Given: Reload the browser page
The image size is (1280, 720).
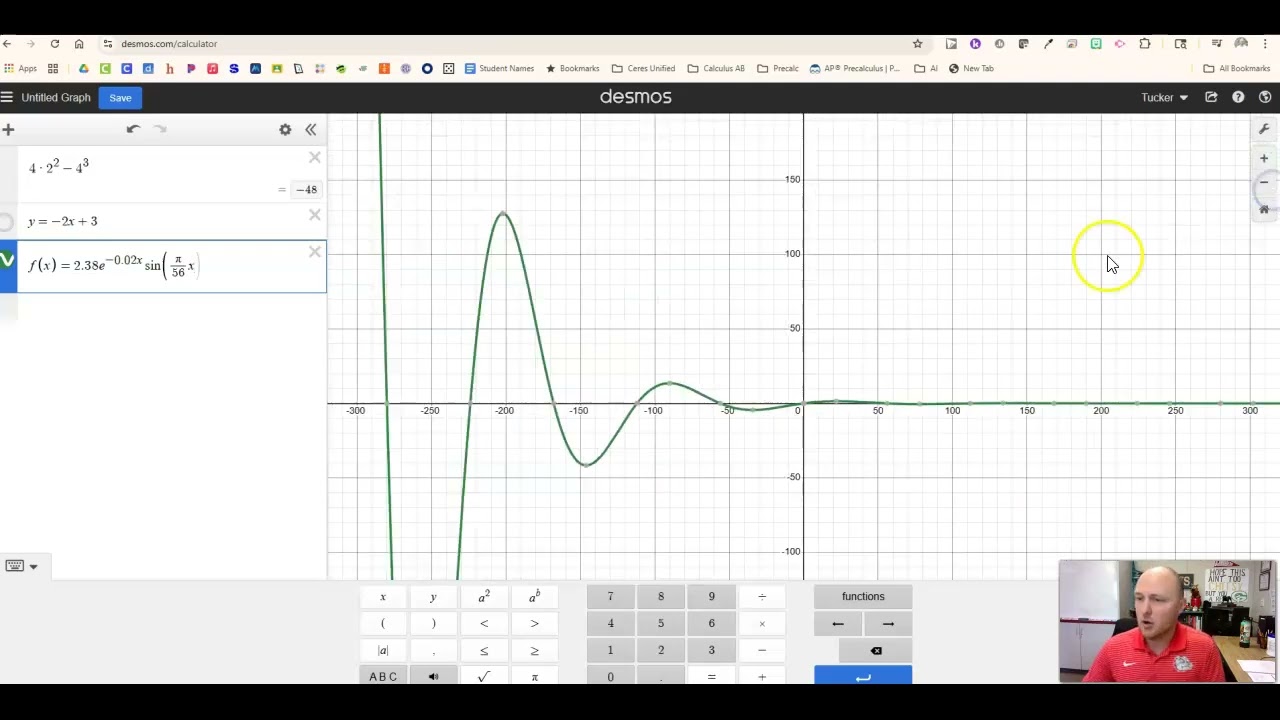Looking at the screenshot, I should click(55, 44).
